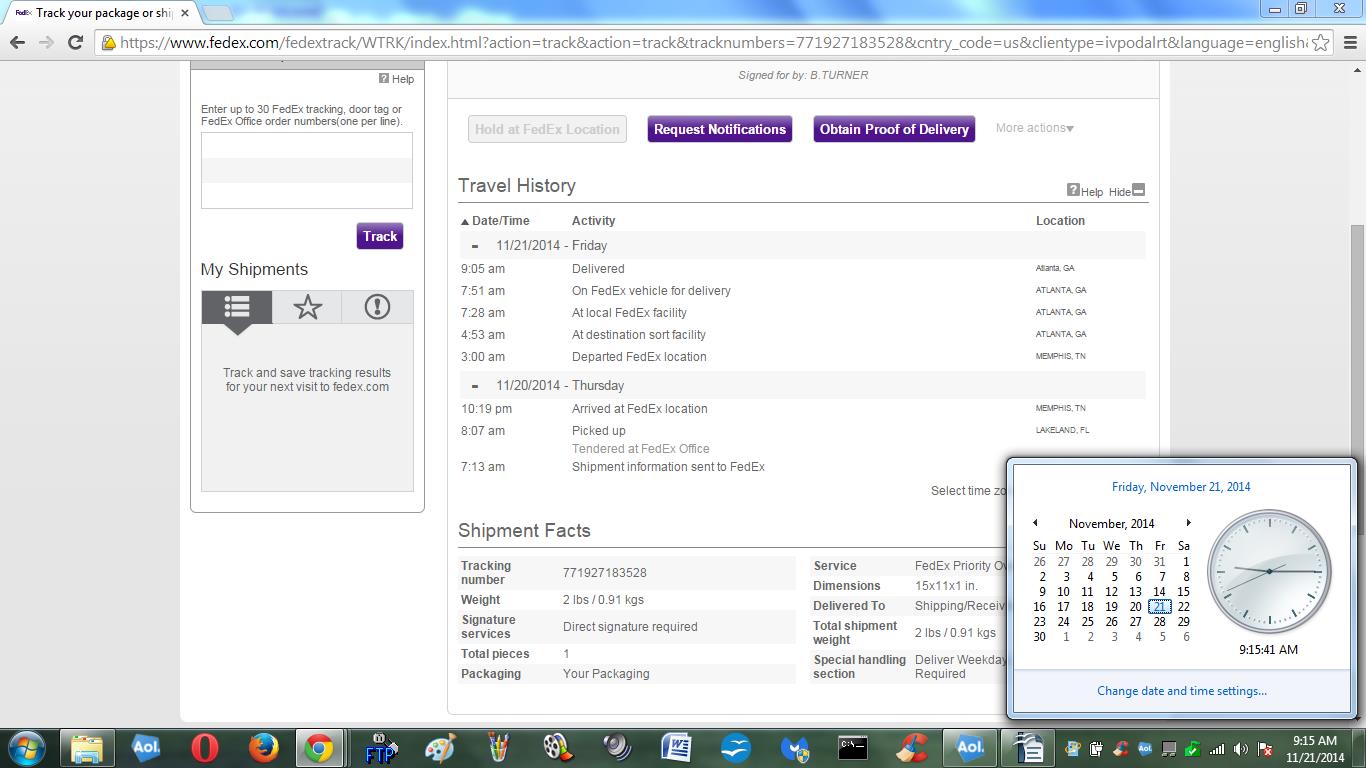
Task: Bookmark this page with the star icon
Action: (1320, 42)
